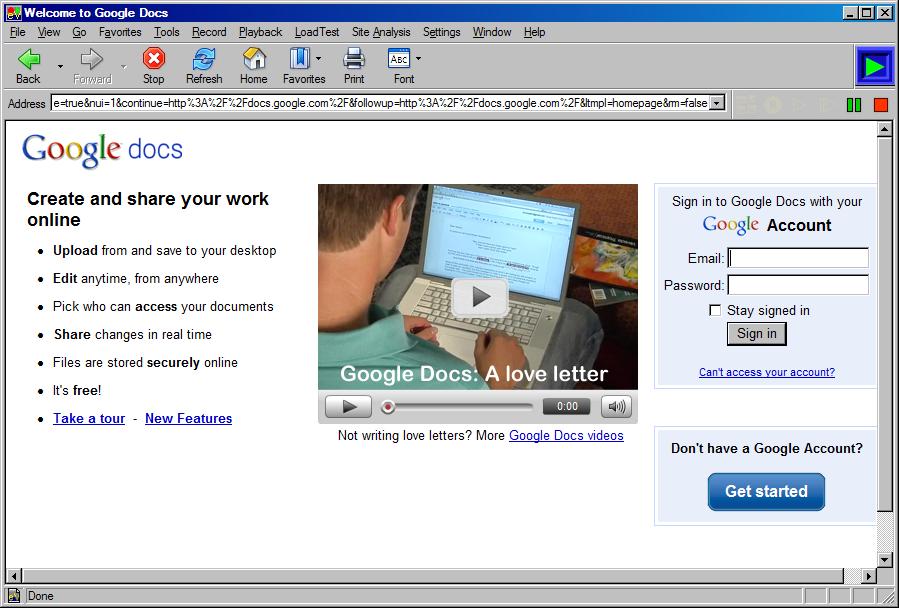The height and width of the screenshot is (608, 899).
Task: Click the "Share changes in real time" bullet
Action: point(132,334)
